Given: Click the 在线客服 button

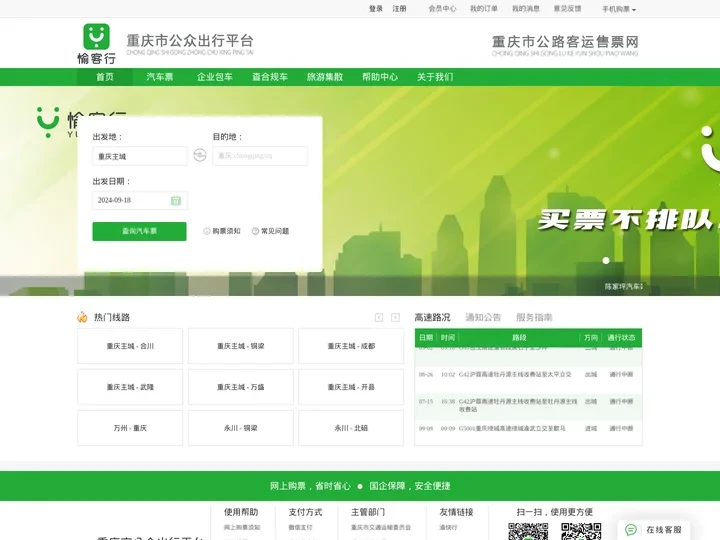Looking at the screenshot, I should 654,529.
